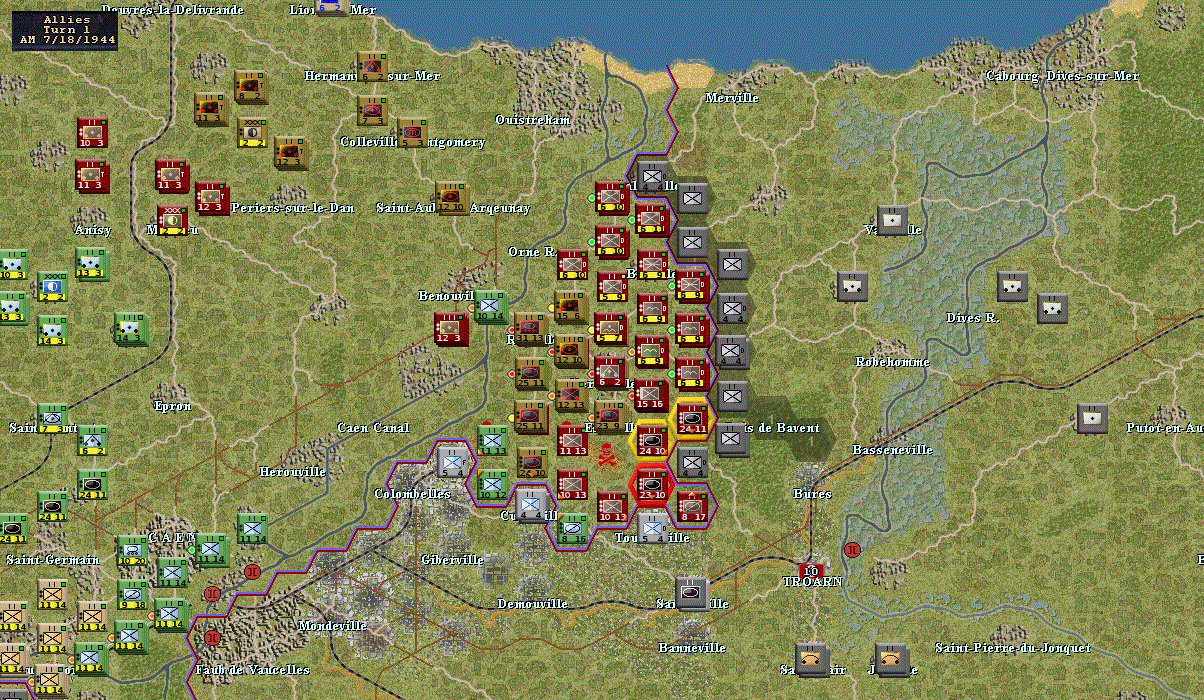Click the Epron town label
Image resolution: width=1204 pixels, height=700 pixels.
coord(172,405)
